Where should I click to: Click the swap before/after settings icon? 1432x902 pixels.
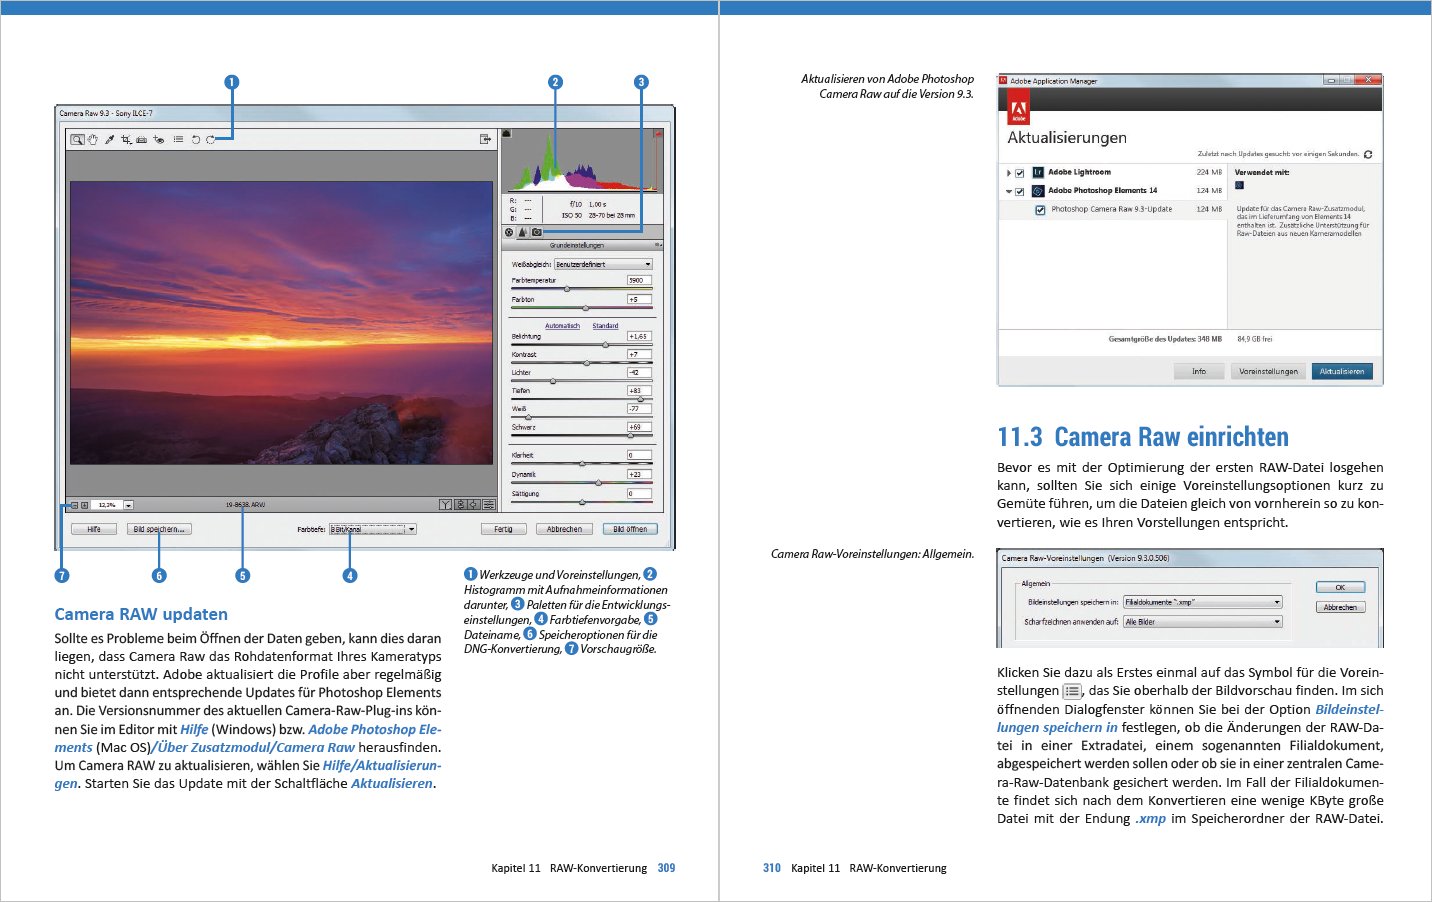click(x=460, y=505)
